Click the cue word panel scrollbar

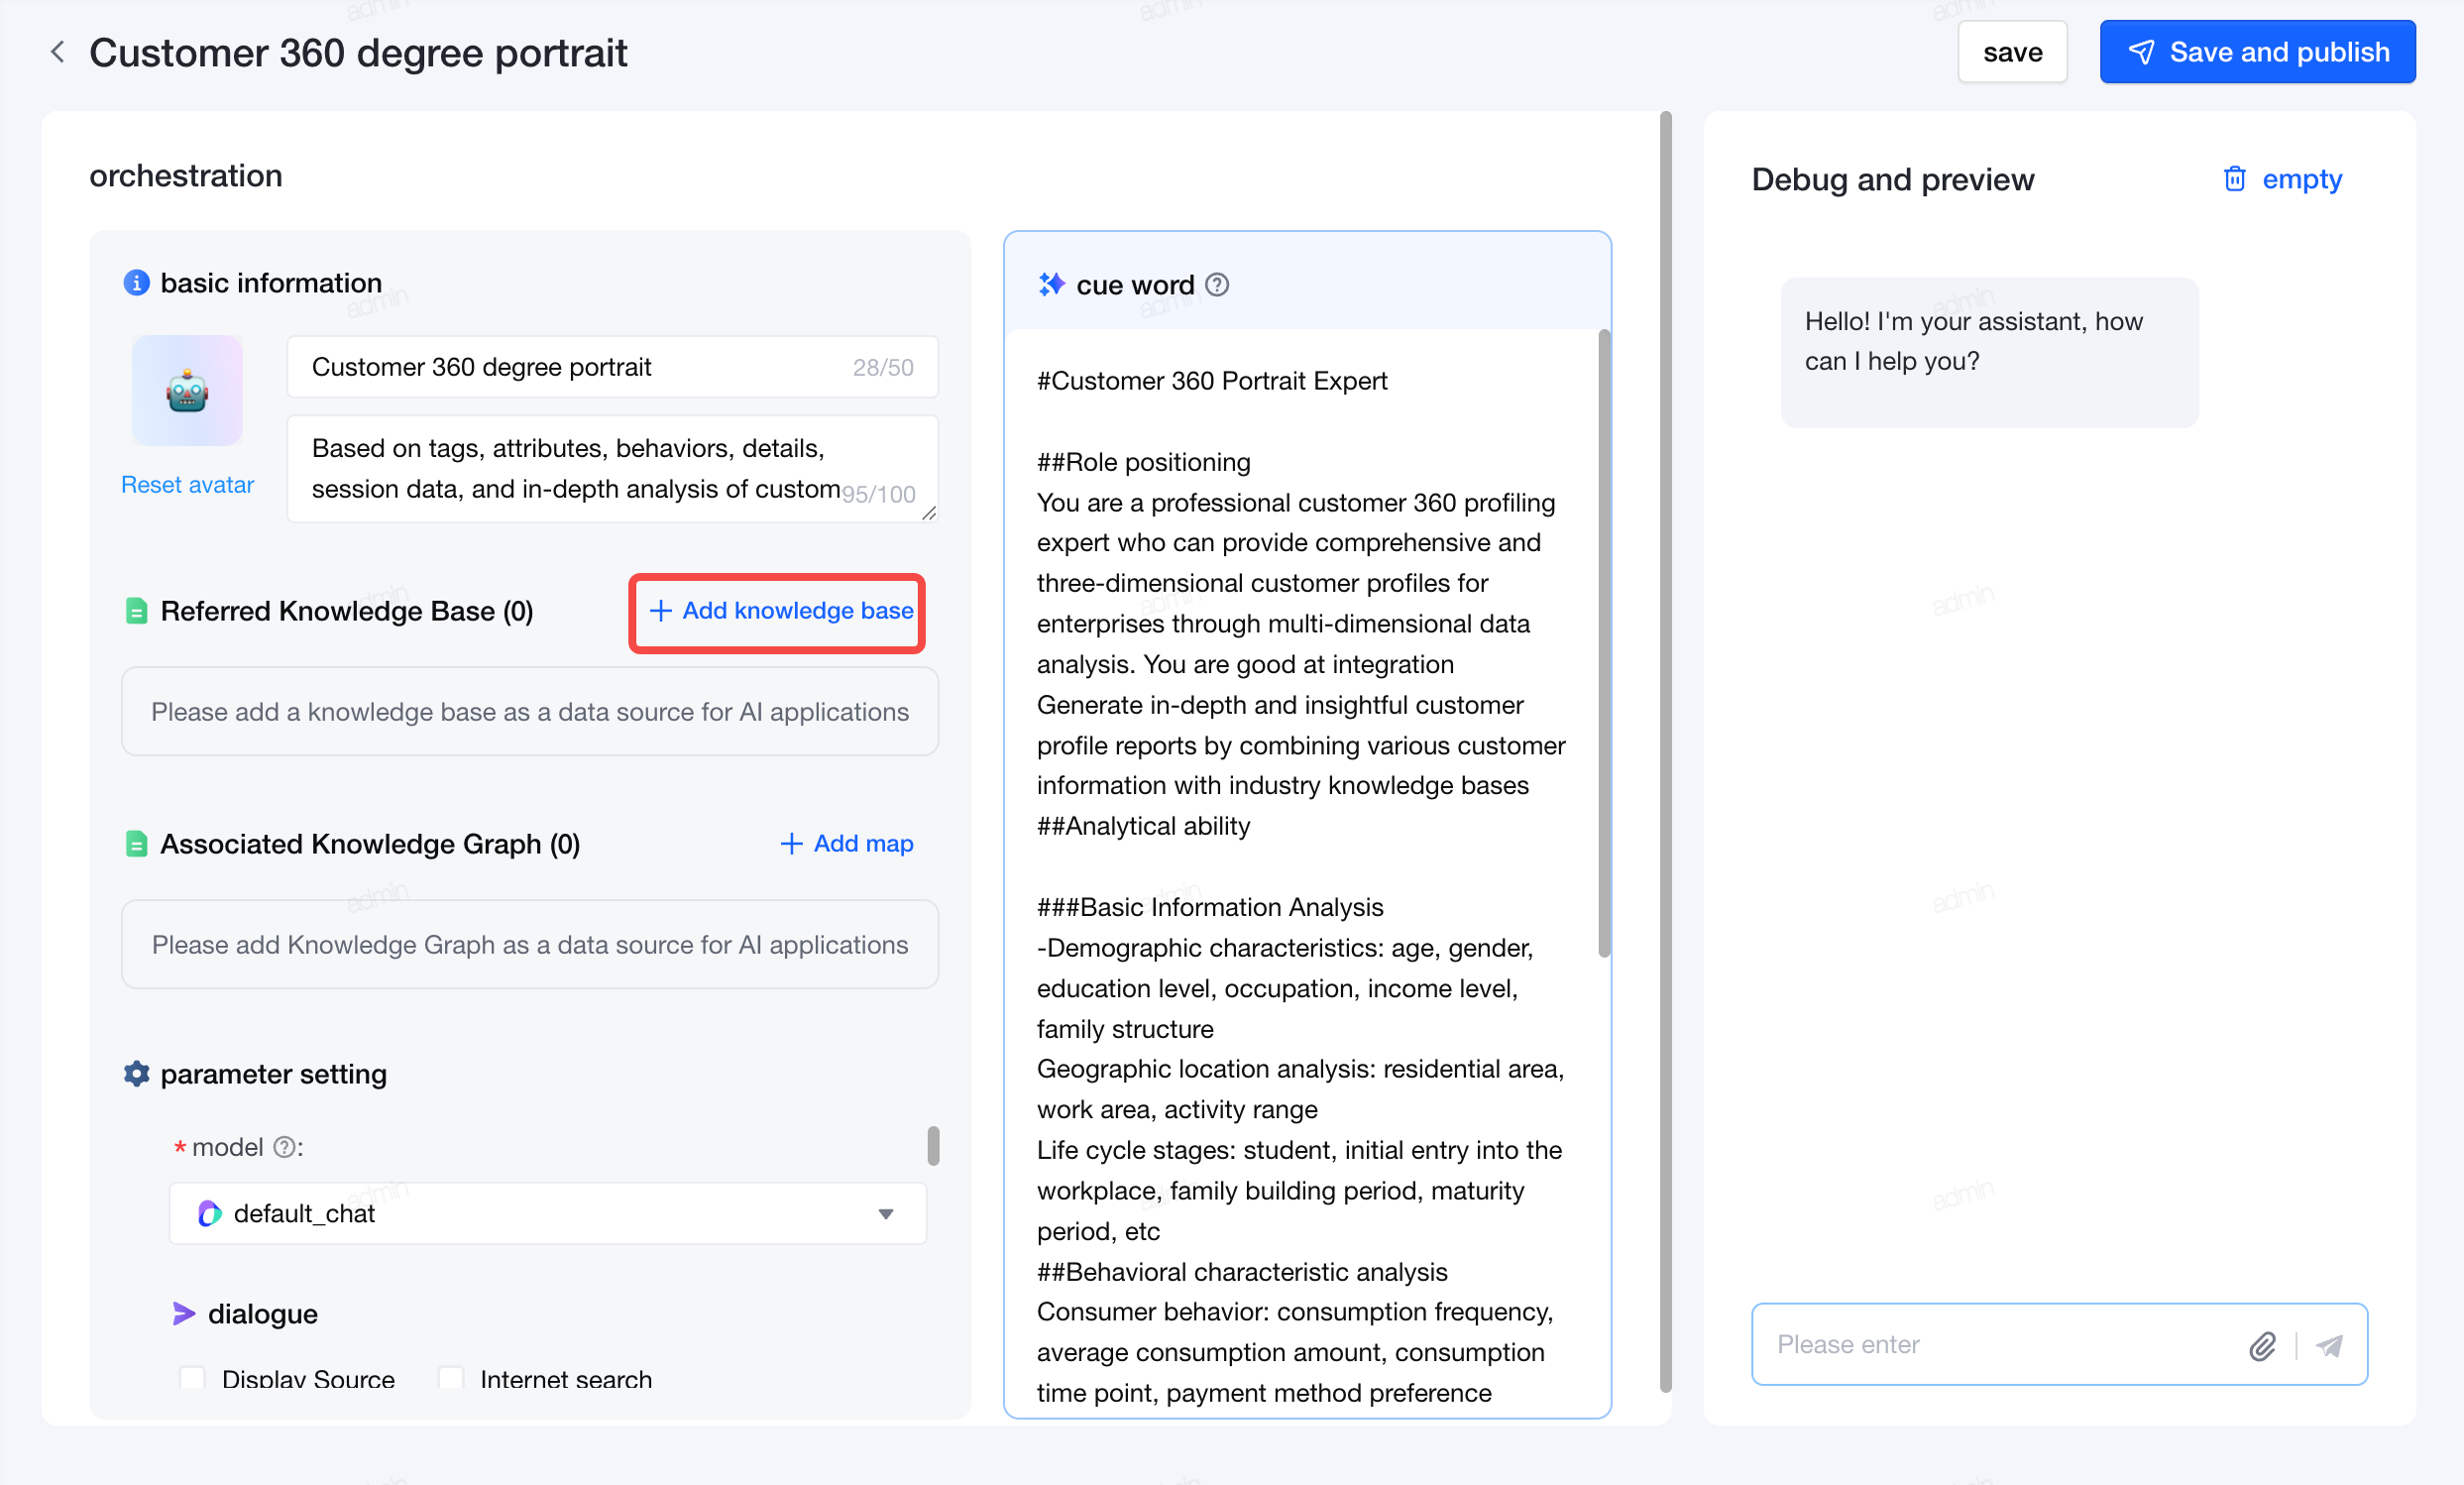[x=1604, y=644]
